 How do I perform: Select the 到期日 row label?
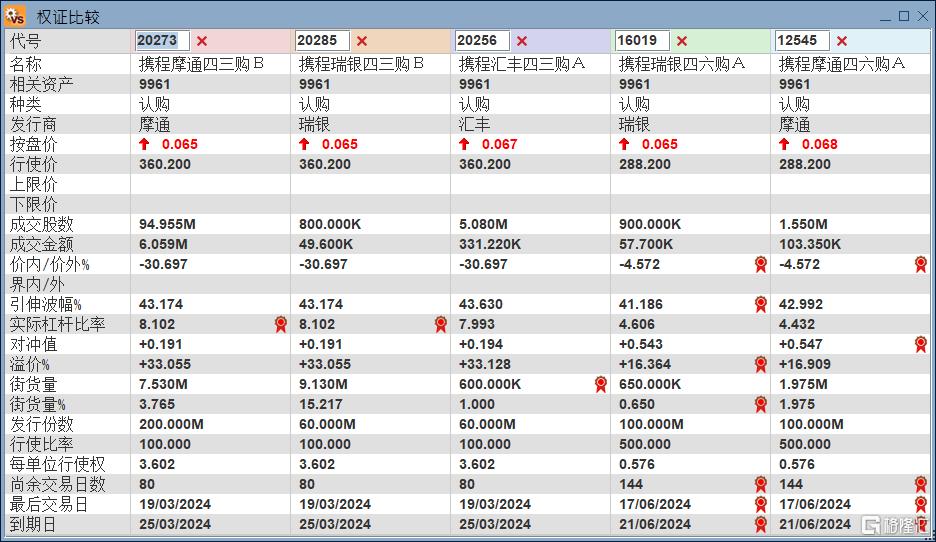point(33,525)
